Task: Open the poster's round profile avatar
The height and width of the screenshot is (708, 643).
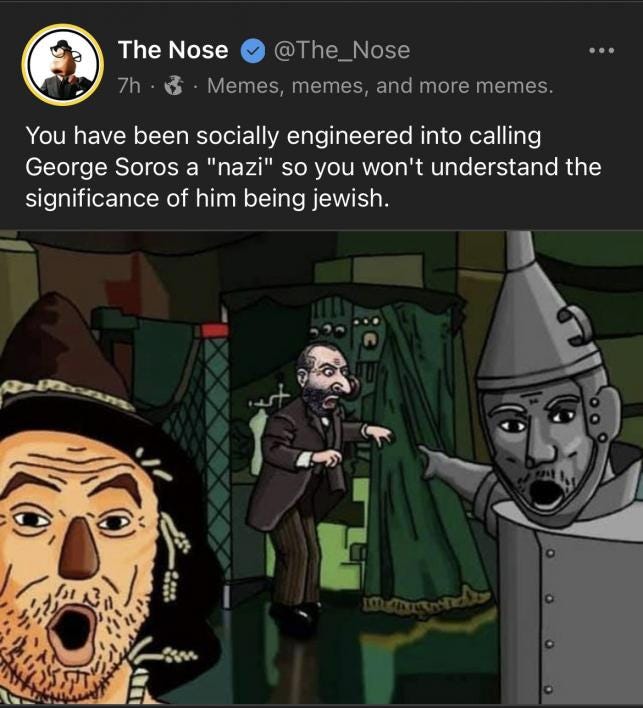Action: [63, 65]
